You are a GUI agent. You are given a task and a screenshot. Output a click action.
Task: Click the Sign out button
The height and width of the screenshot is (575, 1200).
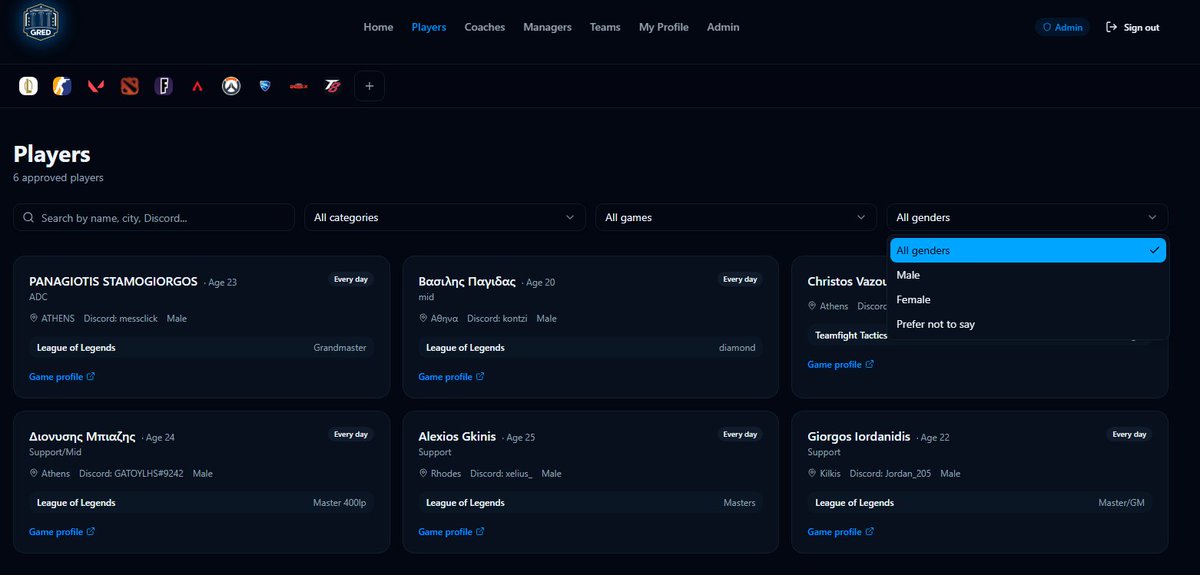[1132, 27]
